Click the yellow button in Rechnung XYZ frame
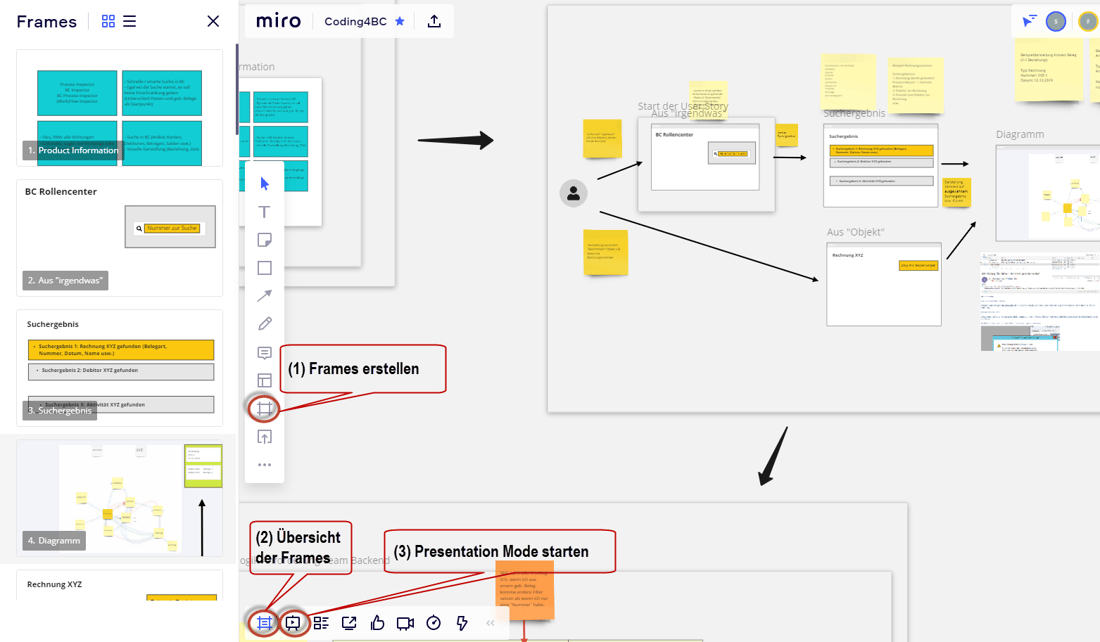 [x=918, y=265]
